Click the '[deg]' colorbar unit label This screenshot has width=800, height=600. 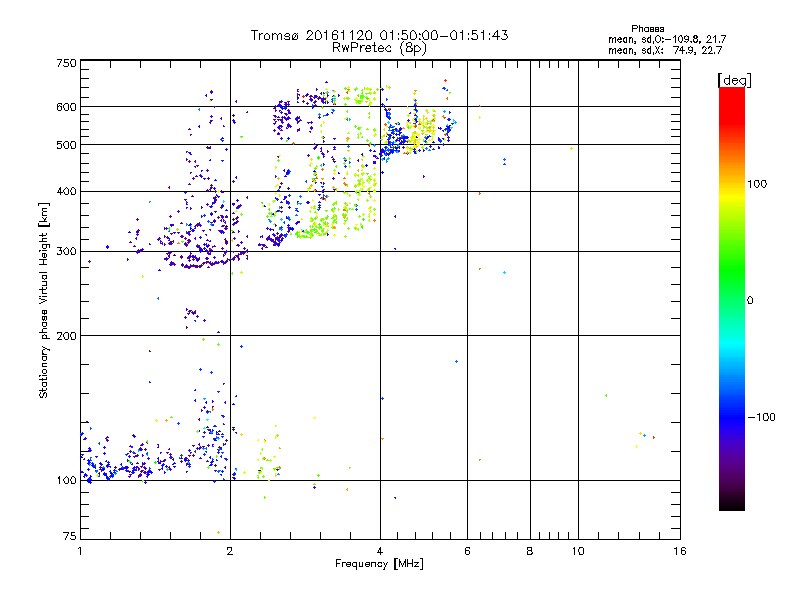[x=734, y=80]
